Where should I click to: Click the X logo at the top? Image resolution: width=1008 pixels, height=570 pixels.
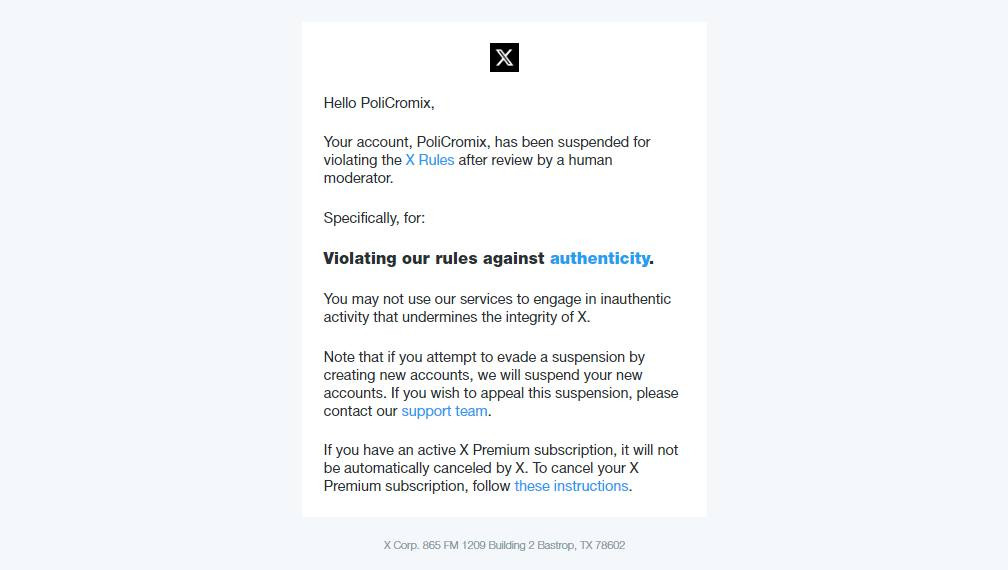coord(504,58)
